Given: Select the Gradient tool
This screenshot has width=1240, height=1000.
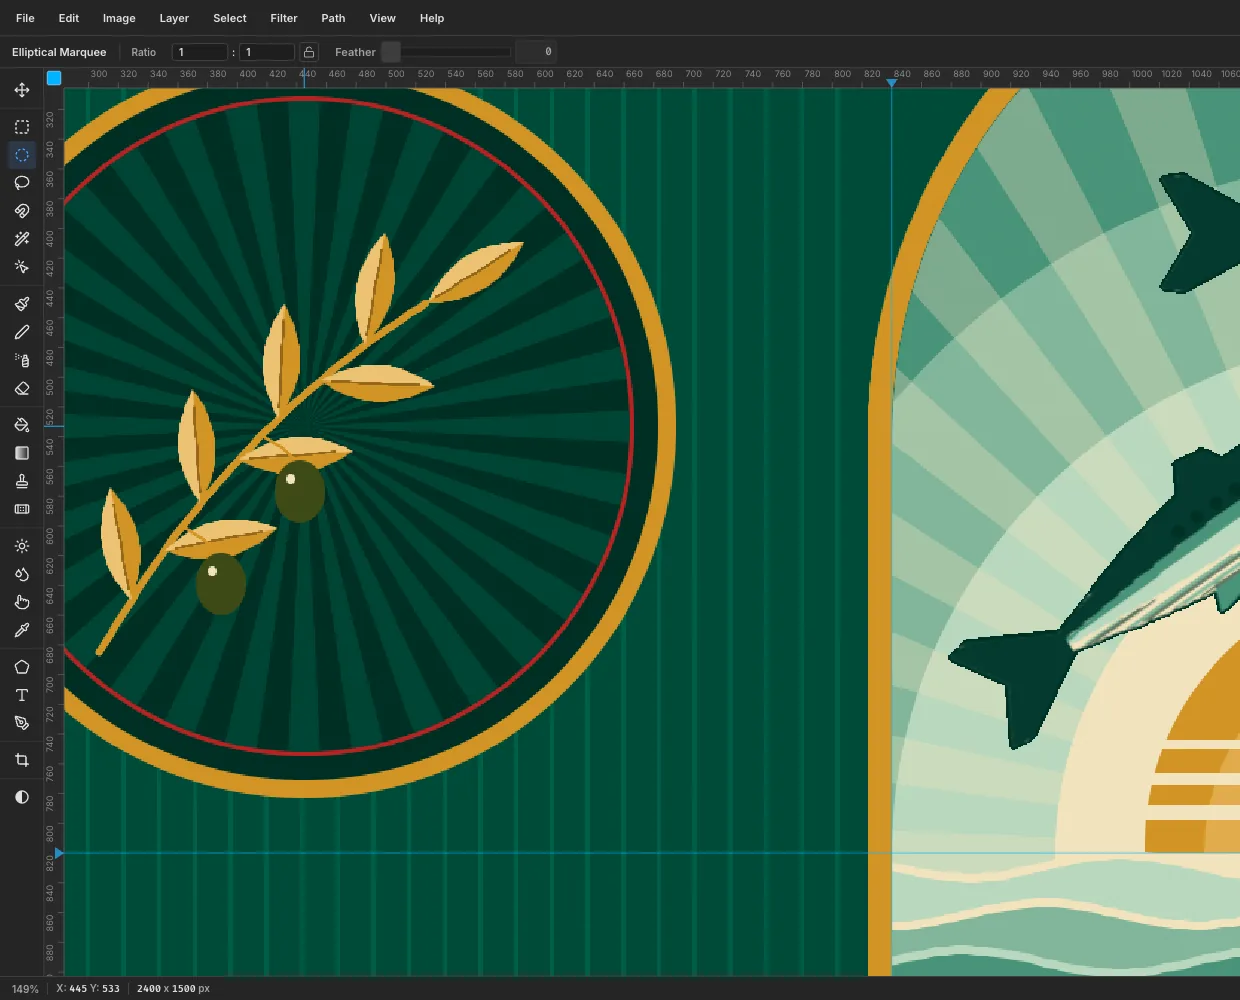Looking at the screenshot, I should coord(22,453).
